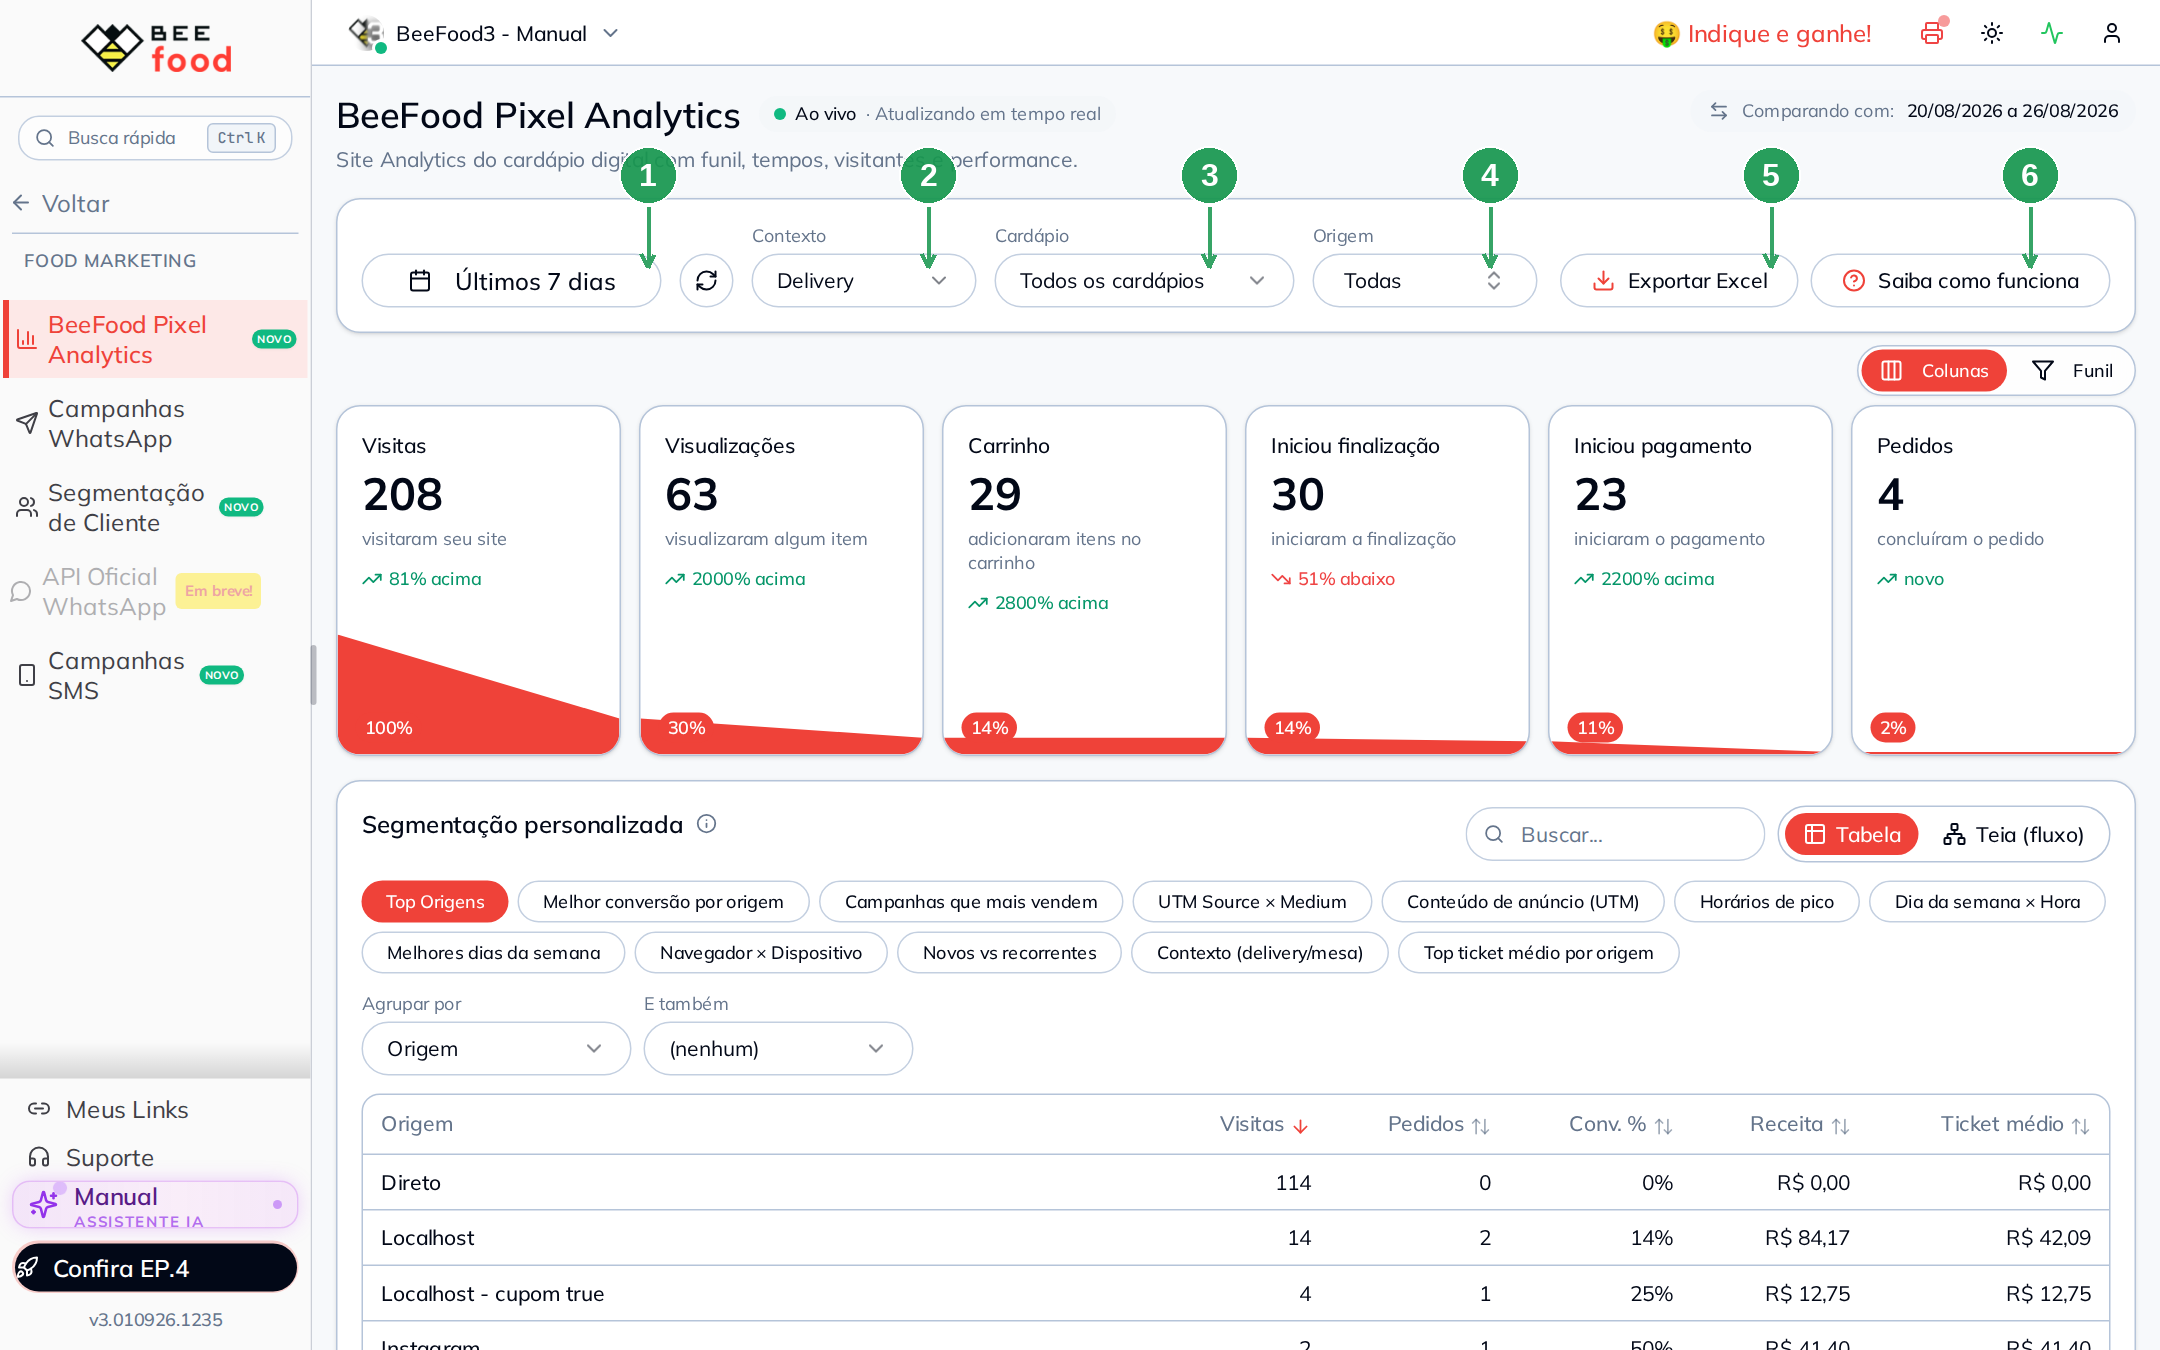Sort table by Pedidos arrows

(x=1481, y=1126)
